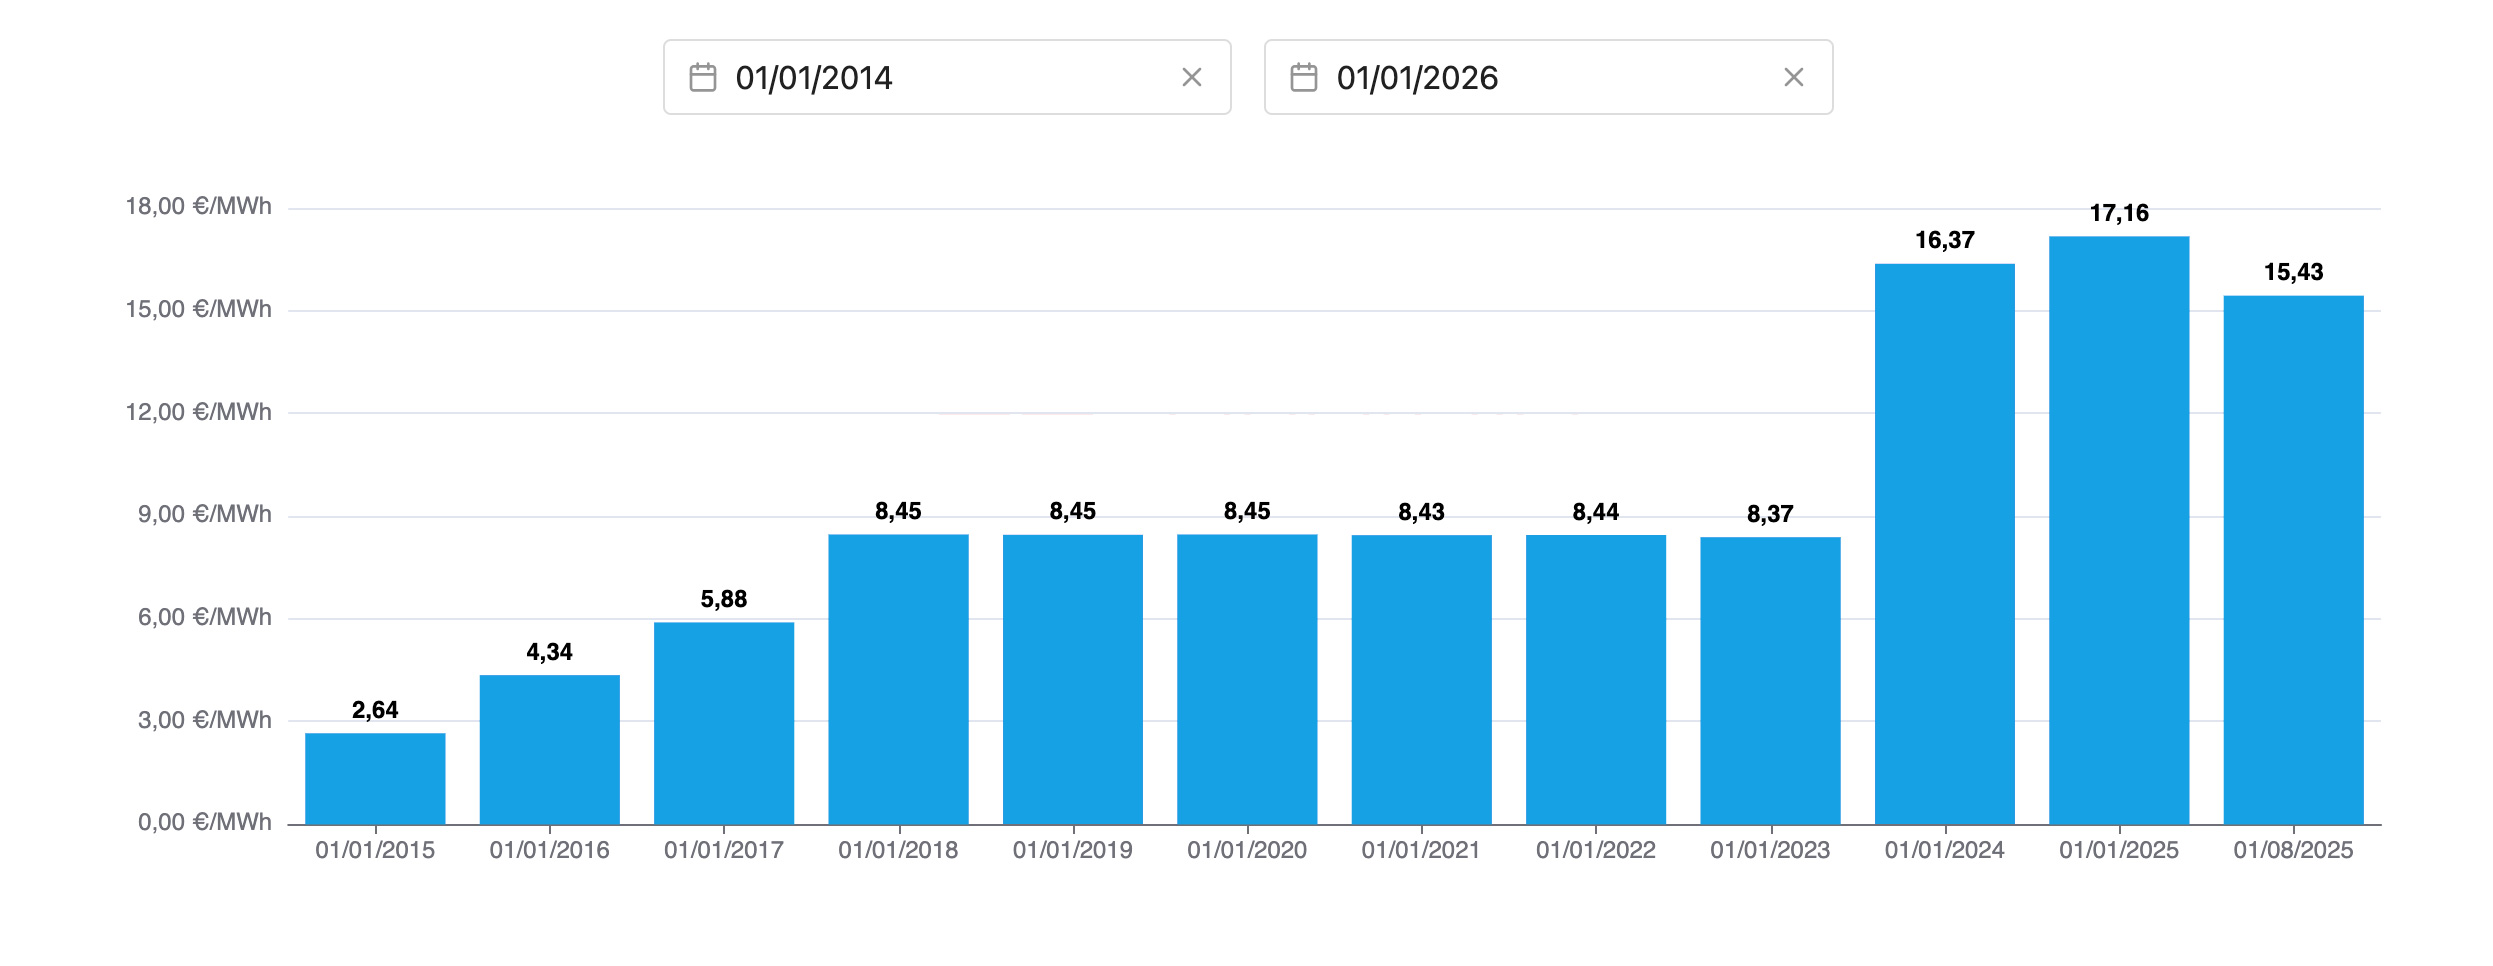Click the 01/01/2017 bar valued 5,88
This screenshot has height=966, width=2493.
point(724,723)
